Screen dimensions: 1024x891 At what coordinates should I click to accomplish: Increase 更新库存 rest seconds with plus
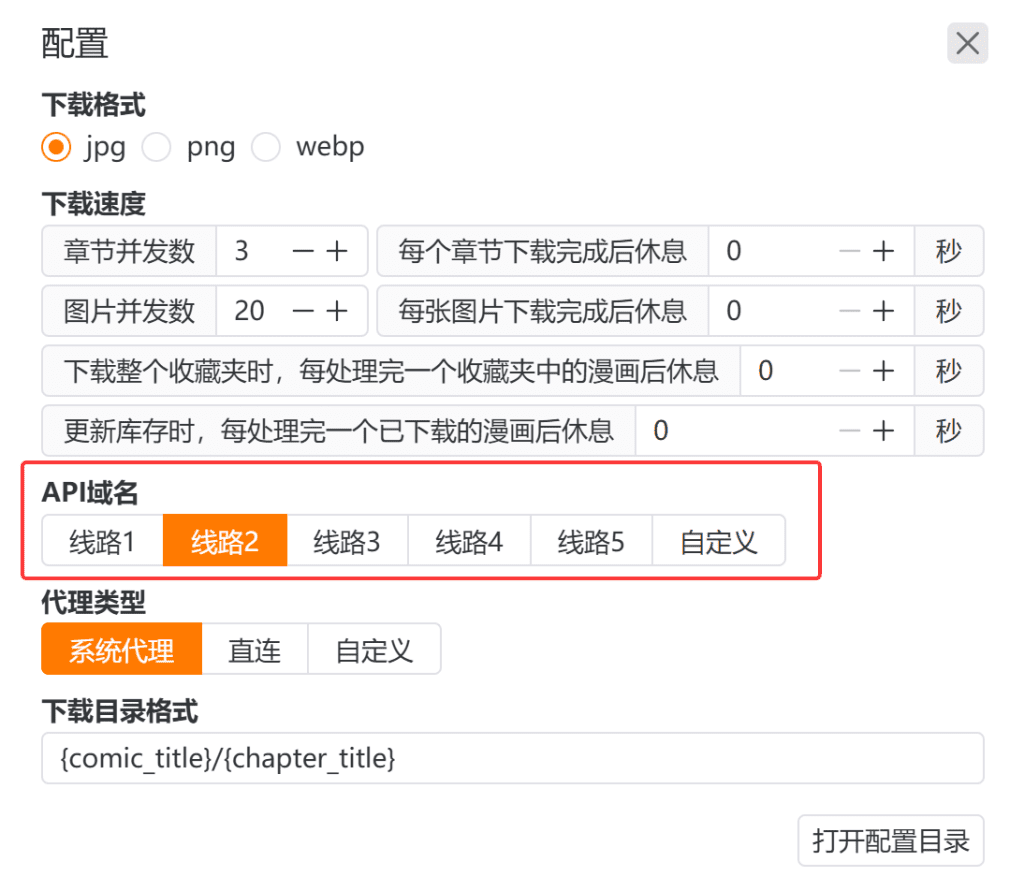pos(883,431)
